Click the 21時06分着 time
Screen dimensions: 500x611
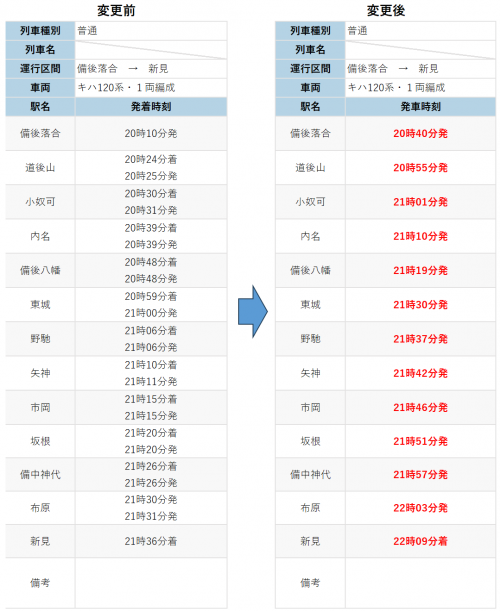pyautogui.click(x=151, y=331)
